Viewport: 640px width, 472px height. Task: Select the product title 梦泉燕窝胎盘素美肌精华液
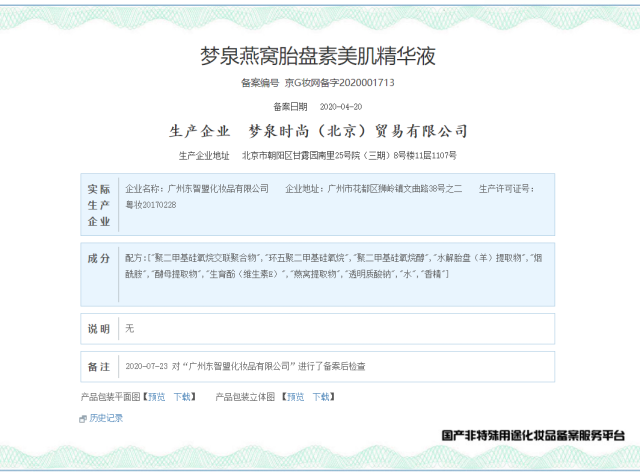pos(318,56)
